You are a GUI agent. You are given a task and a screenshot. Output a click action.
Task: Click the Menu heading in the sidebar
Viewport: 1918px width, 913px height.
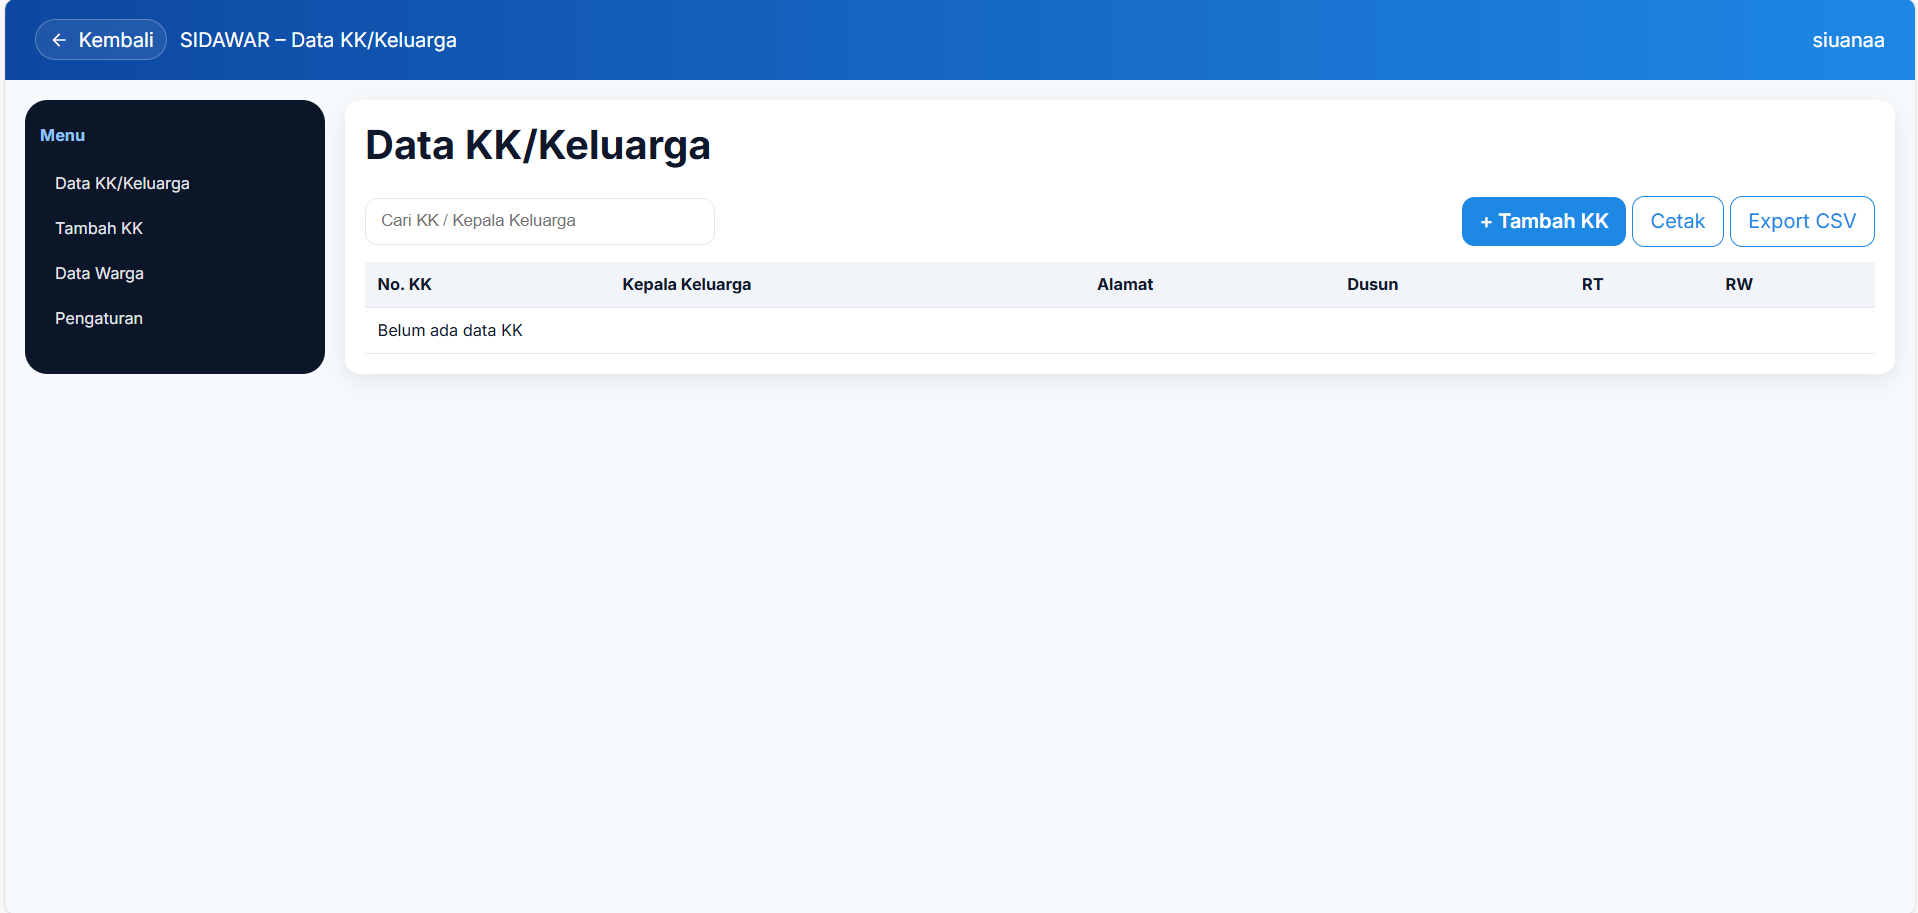click(62, 135)
